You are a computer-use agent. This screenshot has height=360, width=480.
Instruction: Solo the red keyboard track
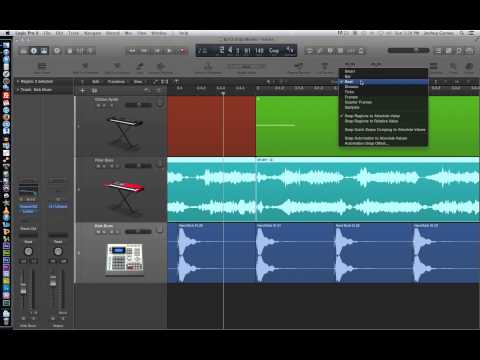coord(104,166)
